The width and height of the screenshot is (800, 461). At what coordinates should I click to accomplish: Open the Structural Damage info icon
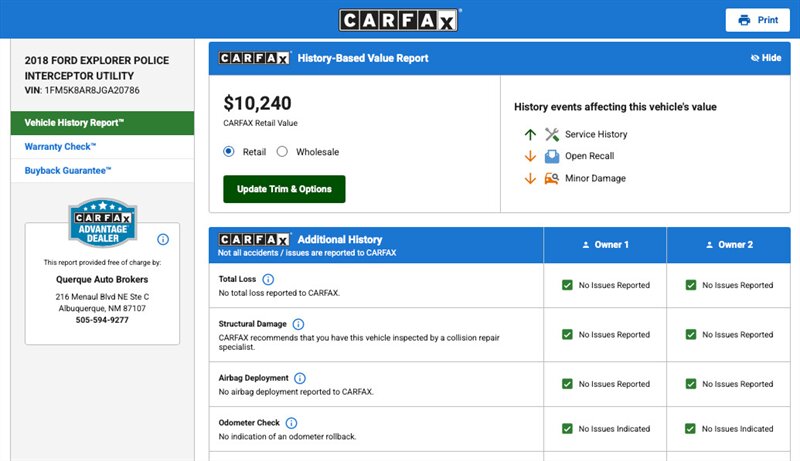tap(298, 324)
